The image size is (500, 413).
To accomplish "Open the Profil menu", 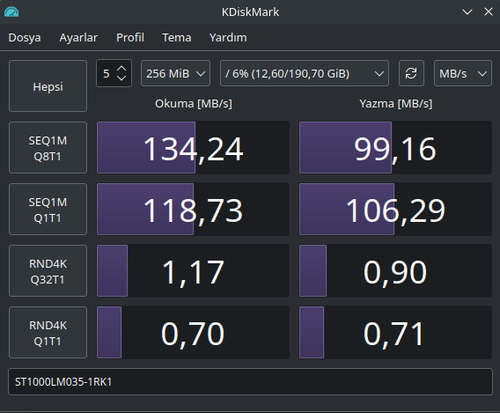I will click(130, 38).
